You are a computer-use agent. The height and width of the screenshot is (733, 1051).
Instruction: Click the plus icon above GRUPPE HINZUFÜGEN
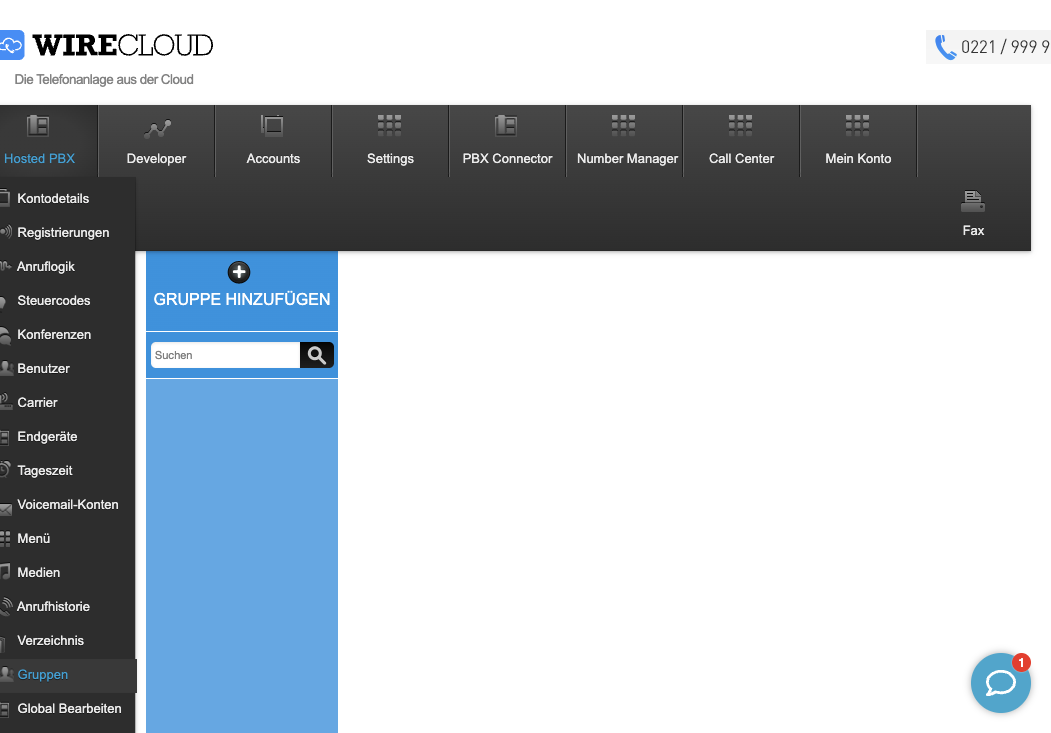238,271
